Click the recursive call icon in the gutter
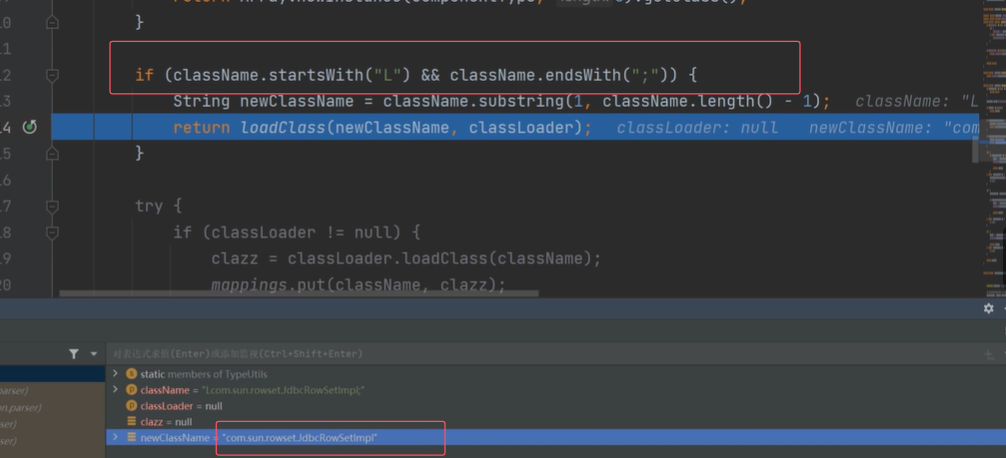The image size is (1006, 458). point(30,127)
